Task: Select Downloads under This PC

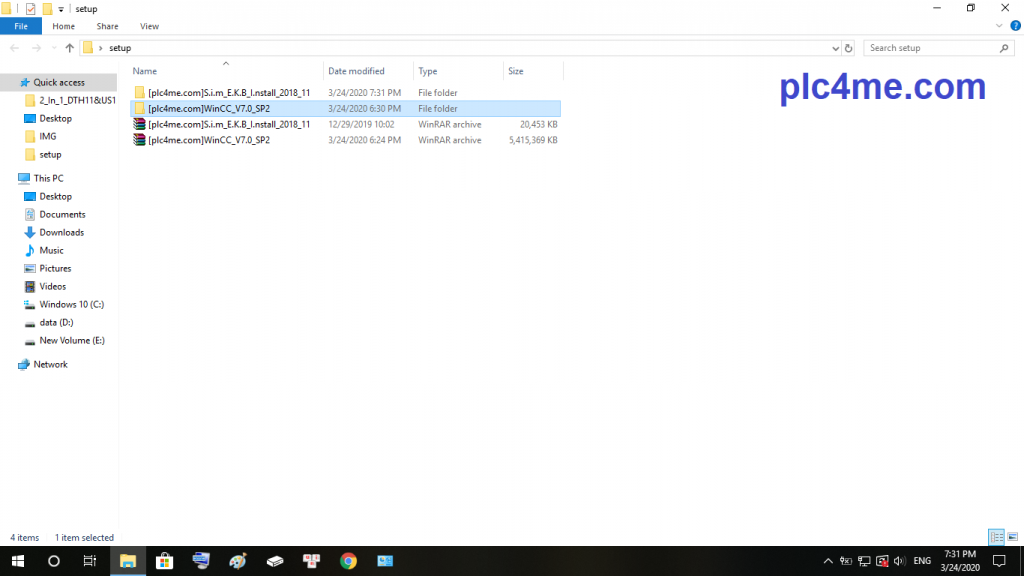Action: click(x=61, y=233)
